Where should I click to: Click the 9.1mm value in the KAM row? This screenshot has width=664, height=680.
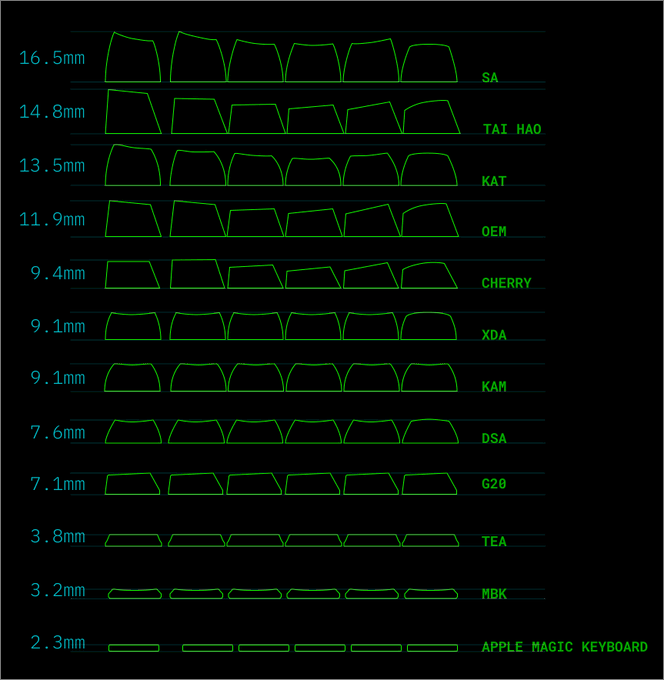coord(58,378)
